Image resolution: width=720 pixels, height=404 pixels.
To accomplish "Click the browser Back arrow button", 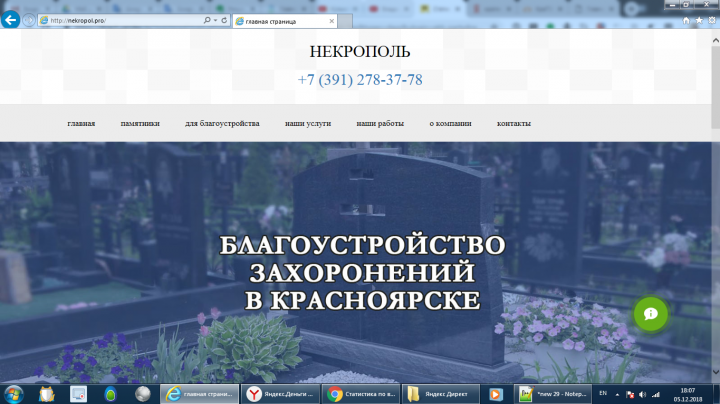I will [x=10, y=20].
